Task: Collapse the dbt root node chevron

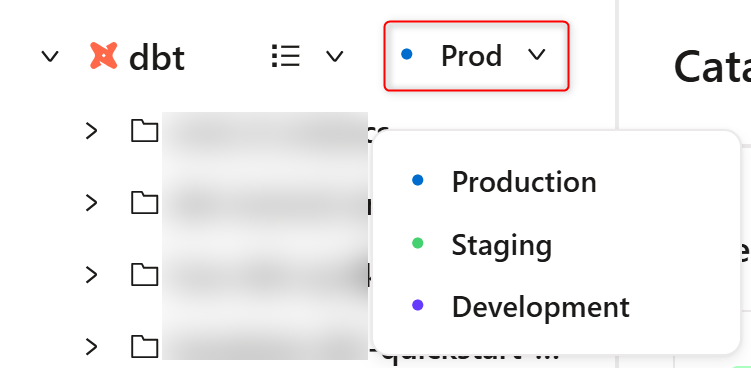Action: point(50,57)
